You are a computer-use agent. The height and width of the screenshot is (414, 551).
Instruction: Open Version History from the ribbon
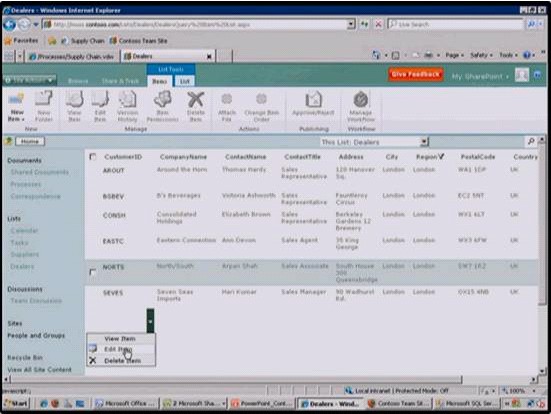coord(128,106)
